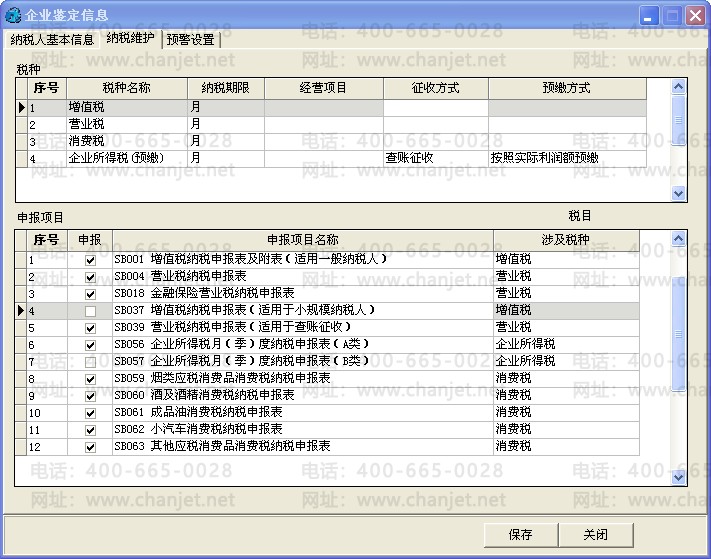Select 消费税 row in 税种 table
The height and width of the screenshot is (559, 711).
click(331, 141)
